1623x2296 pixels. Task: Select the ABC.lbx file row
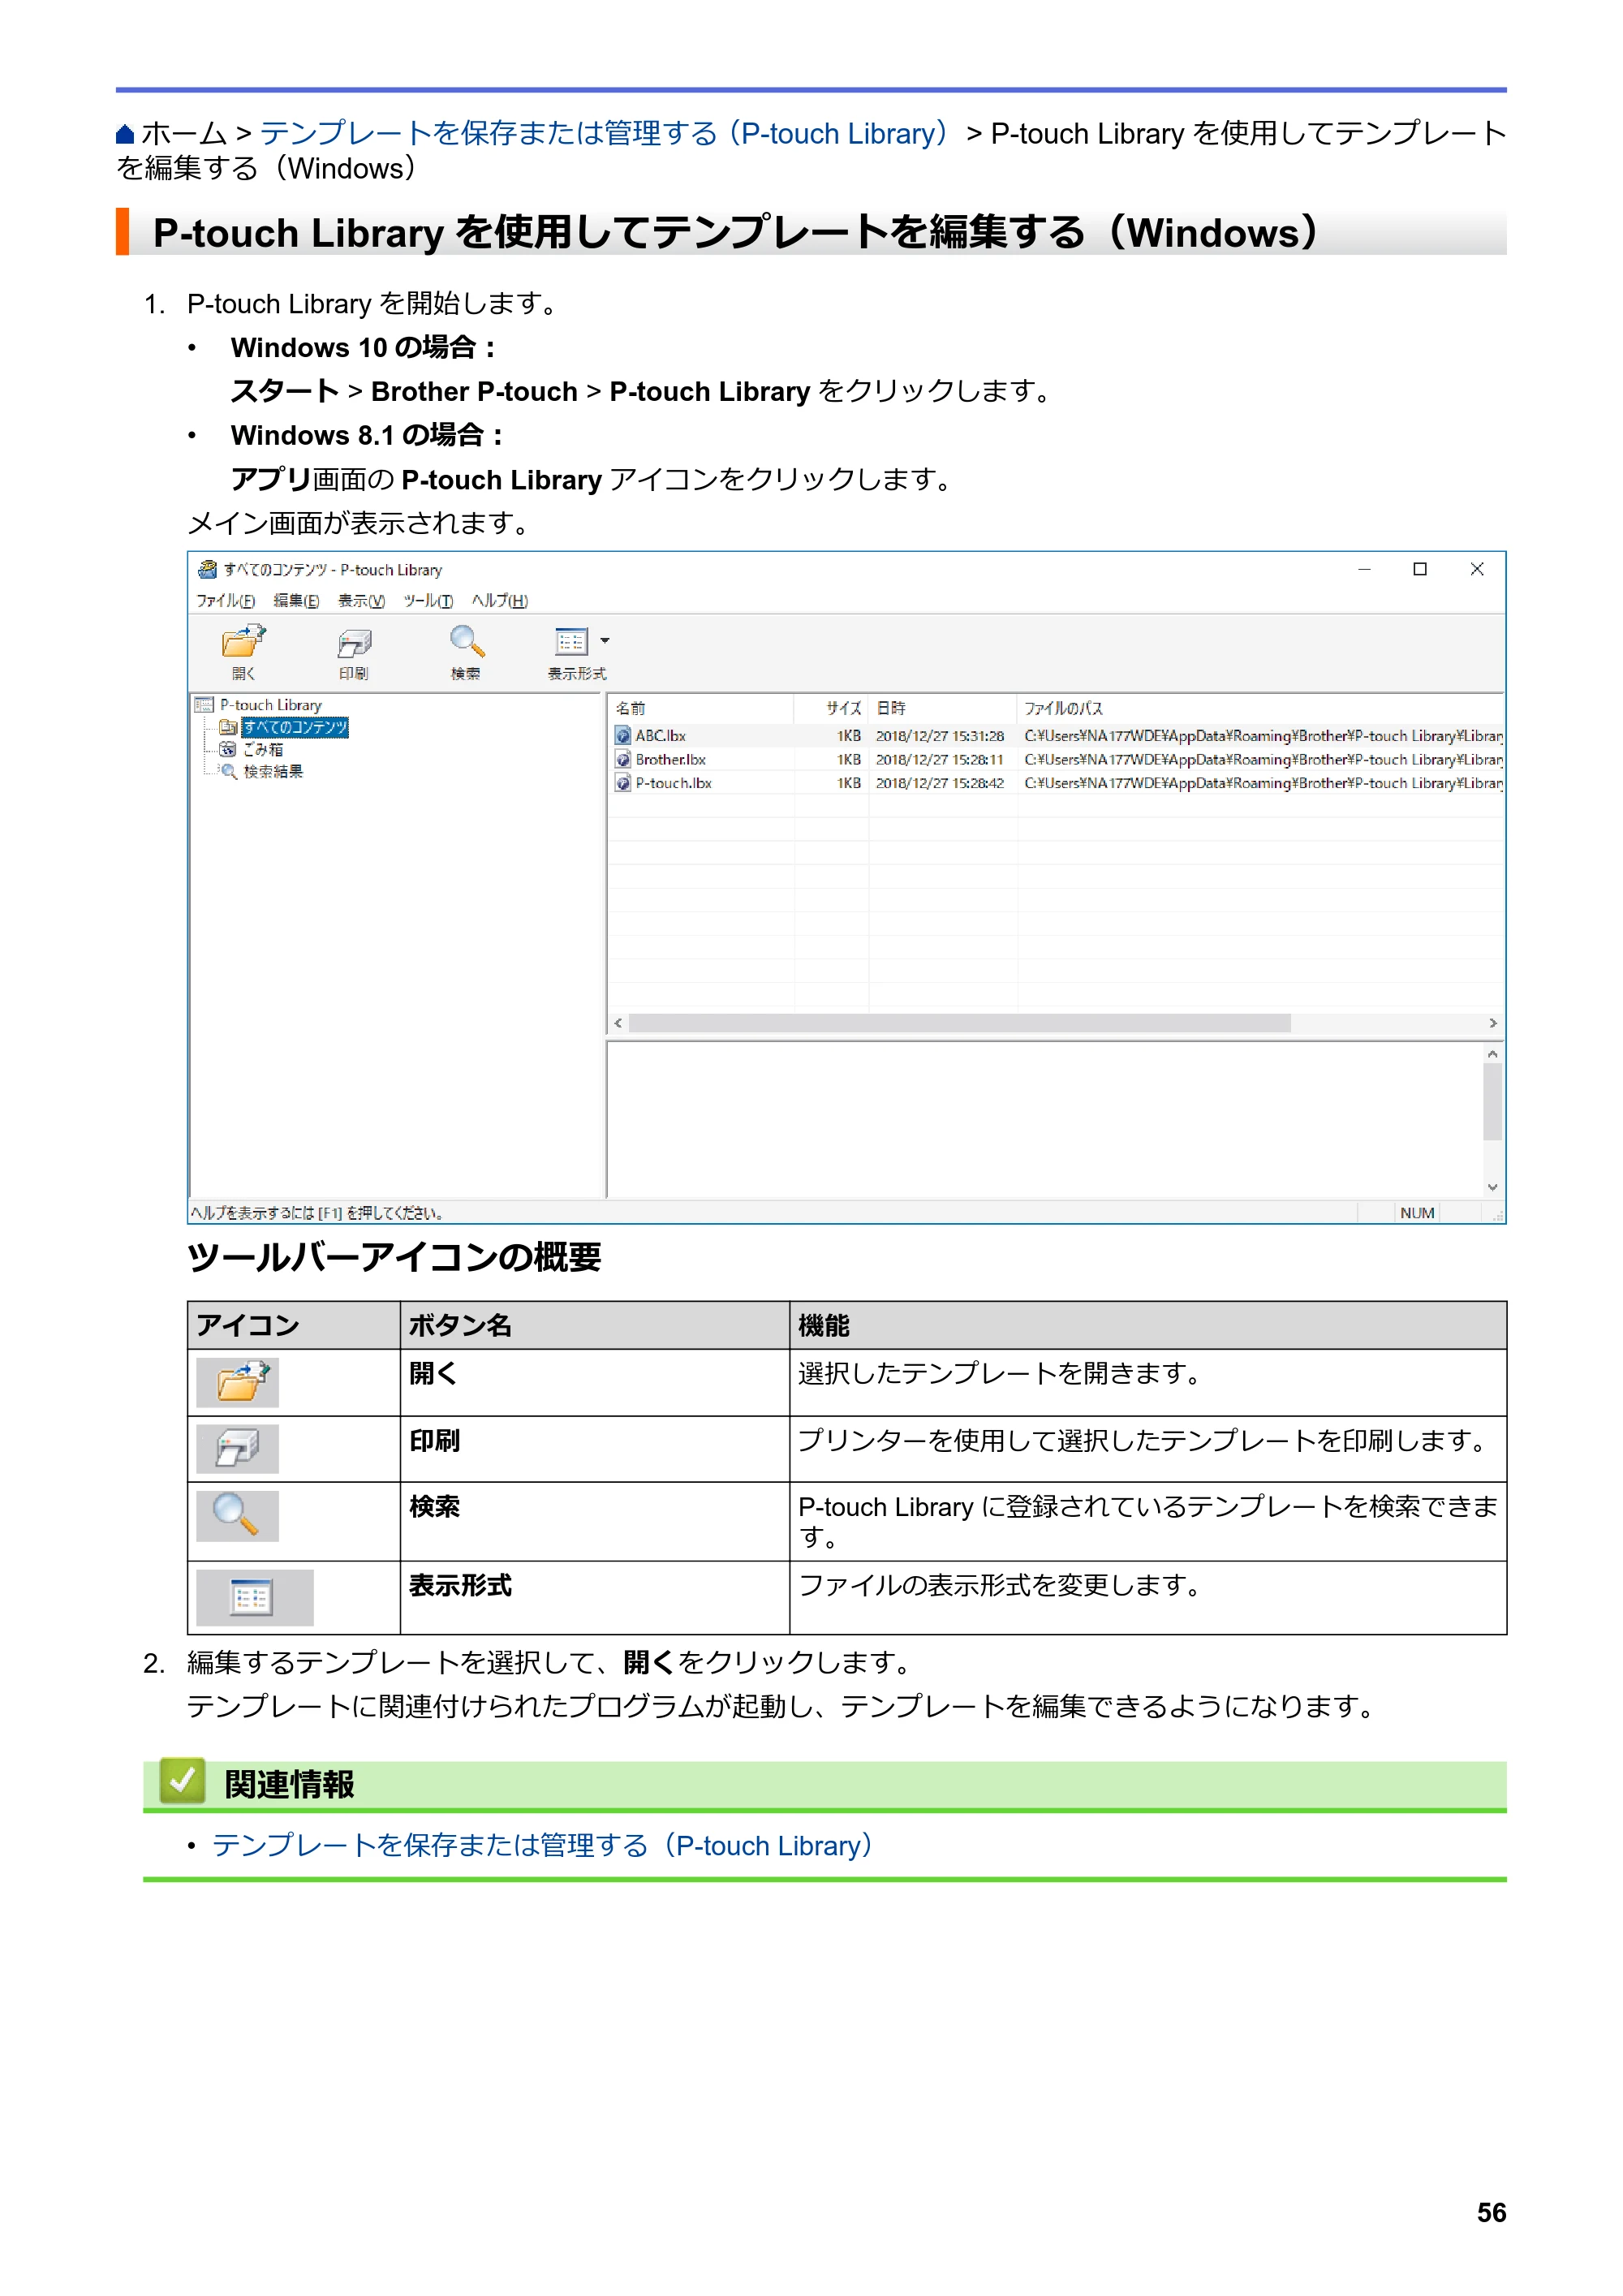tap(1055, 736)
